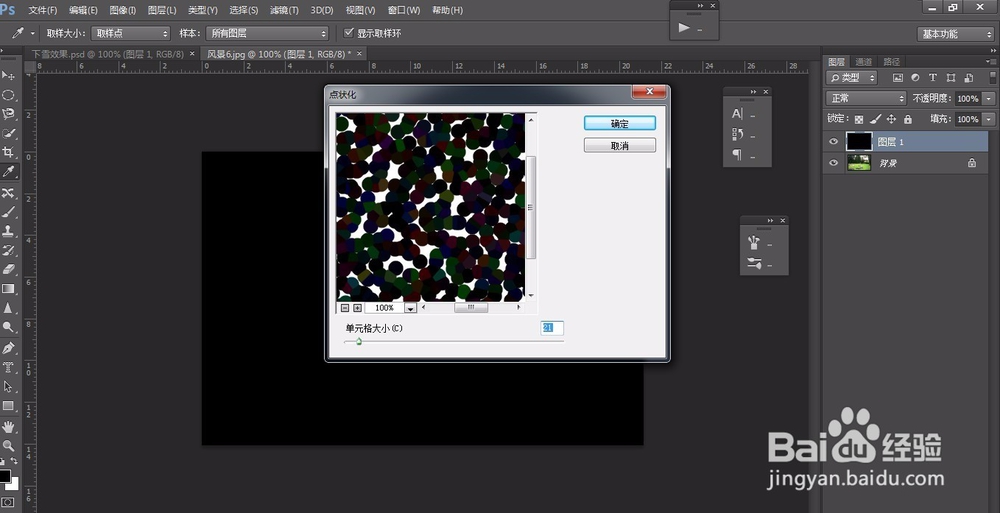1000x513 pixels.
Task: Toggle Quick Mask mode icon
Action: (x=8, y=503)
